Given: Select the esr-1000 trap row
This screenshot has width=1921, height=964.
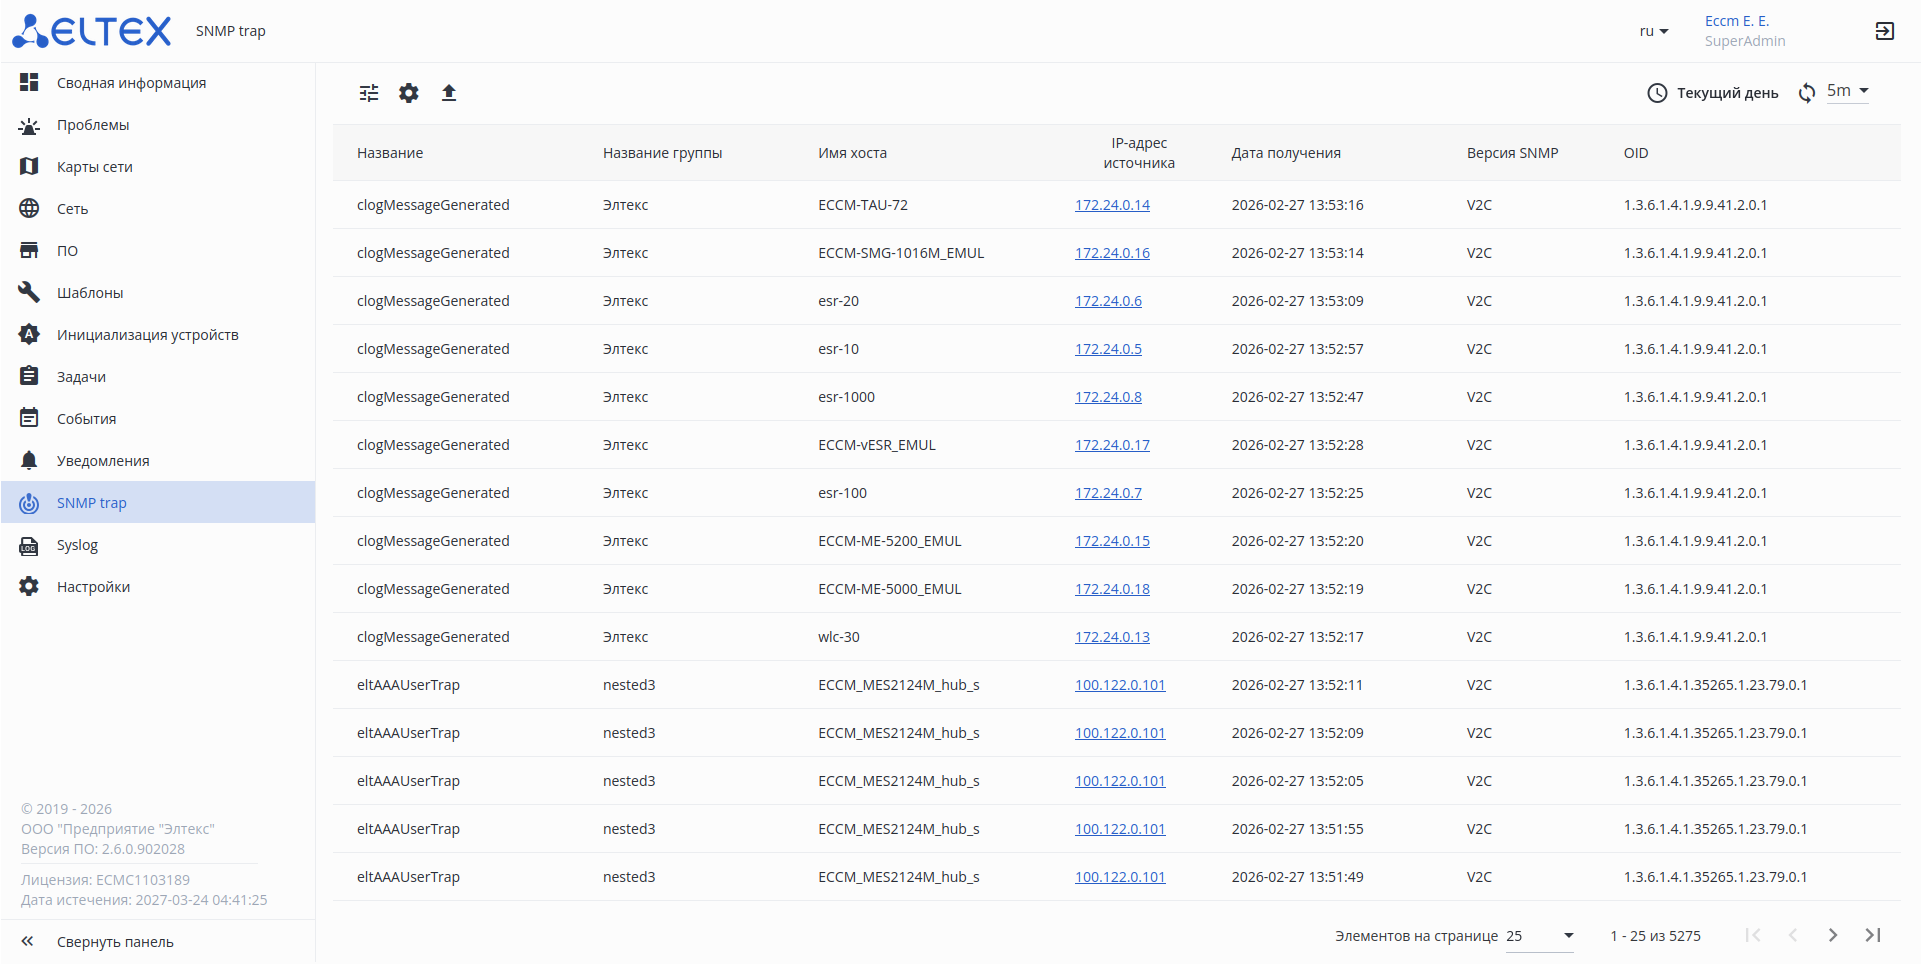Looking at the screenshot, I should click(x=846, y=397).
